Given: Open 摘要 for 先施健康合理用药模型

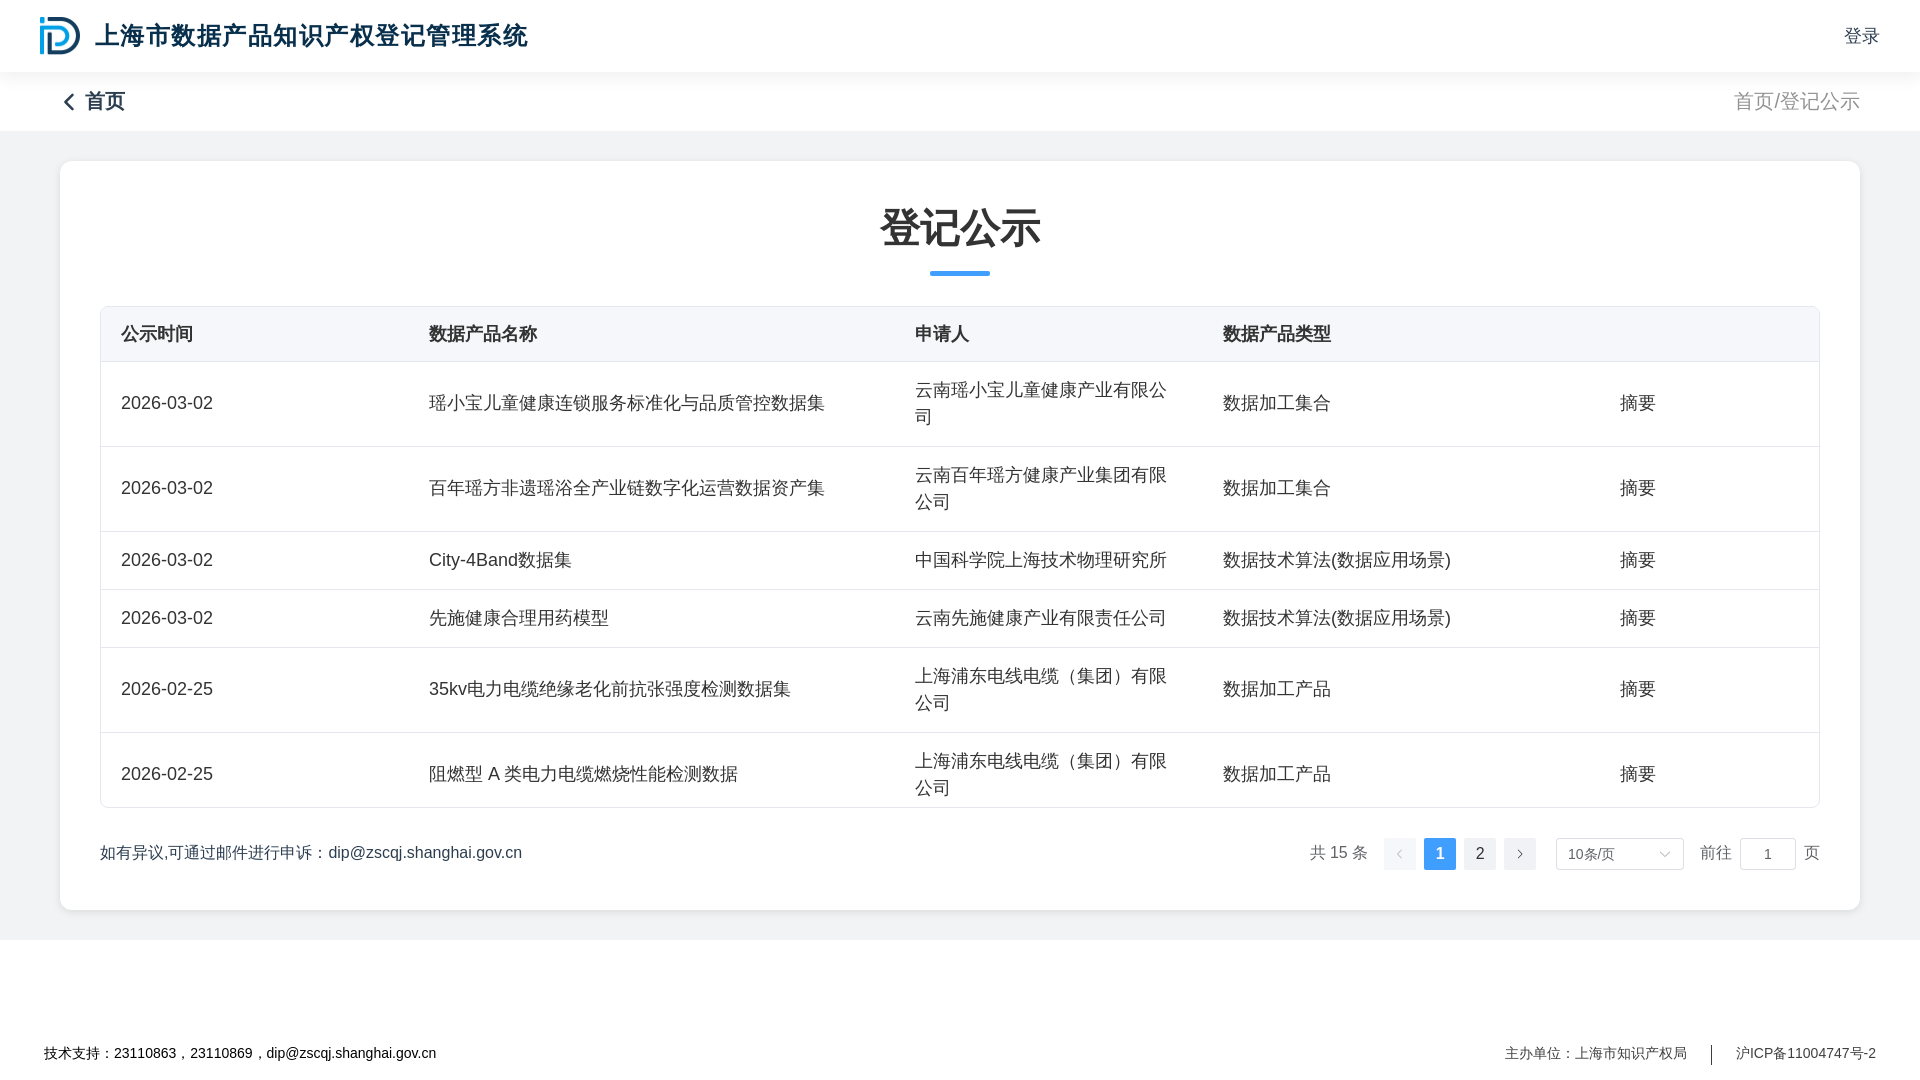Looking at the screenshot, I should (x=1637, y=618).
